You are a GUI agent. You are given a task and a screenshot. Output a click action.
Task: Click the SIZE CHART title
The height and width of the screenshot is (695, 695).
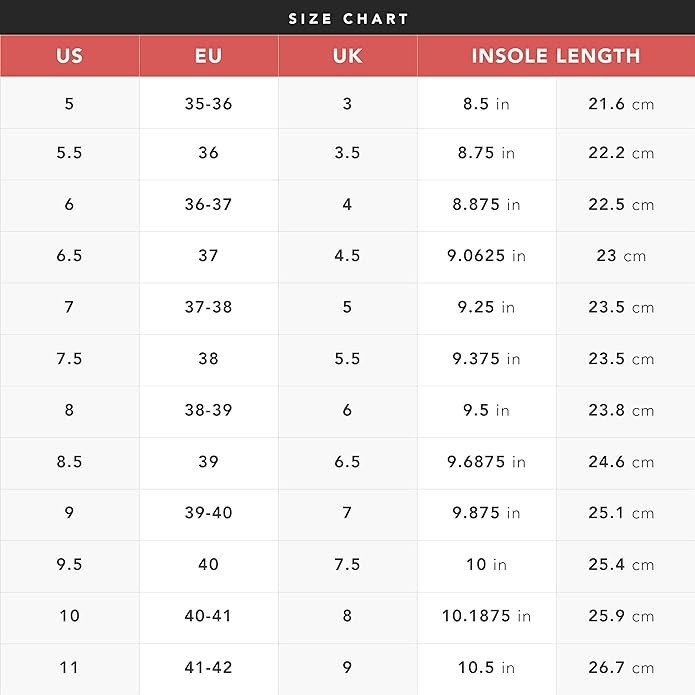point(348,19)
